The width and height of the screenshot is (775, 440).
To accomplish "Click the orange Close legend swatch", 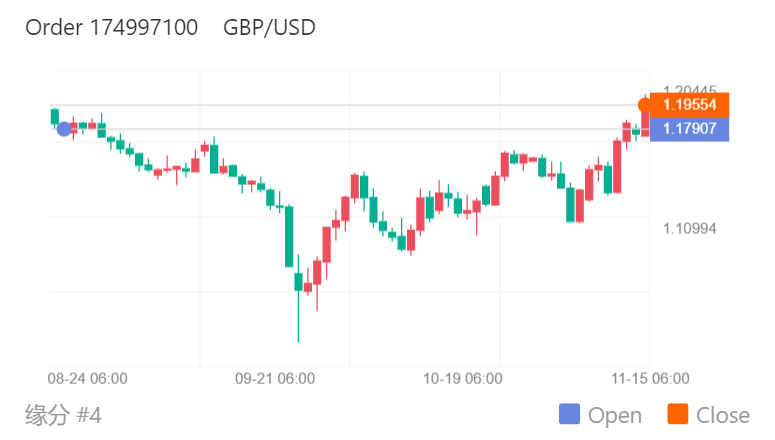I will (x=677, y=415).
